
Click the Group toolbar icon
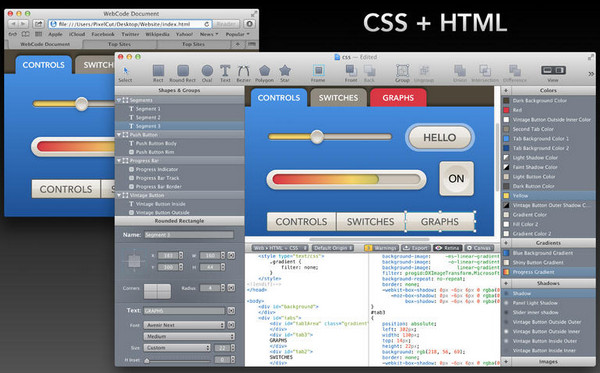(x=402, y=70)
